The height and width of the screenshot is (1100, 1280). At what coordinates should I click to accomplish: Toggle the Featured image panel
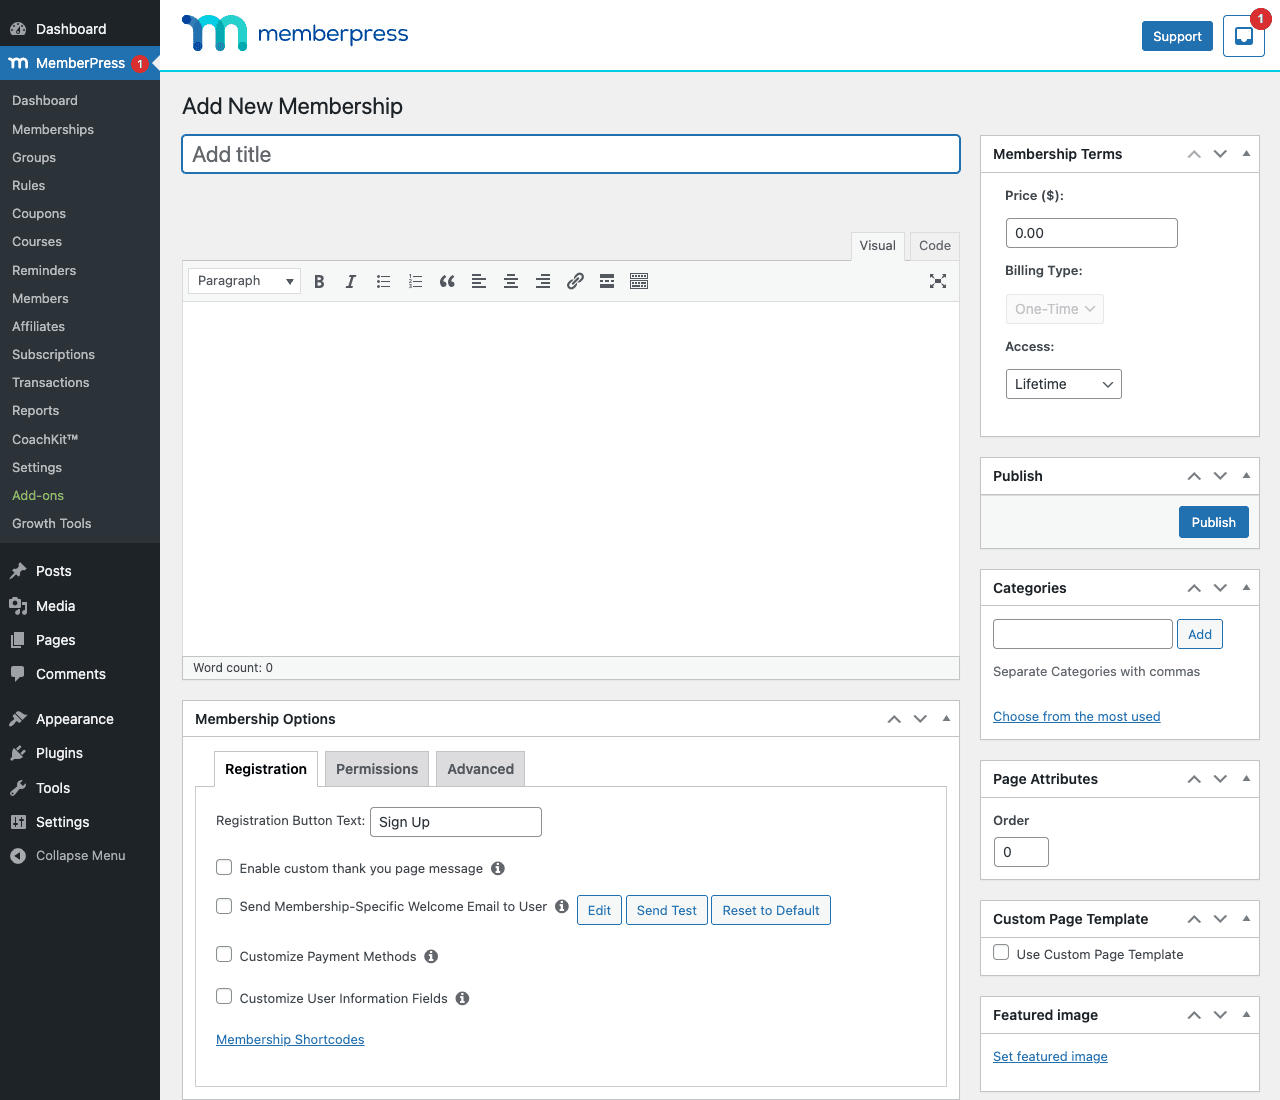1246,1015
